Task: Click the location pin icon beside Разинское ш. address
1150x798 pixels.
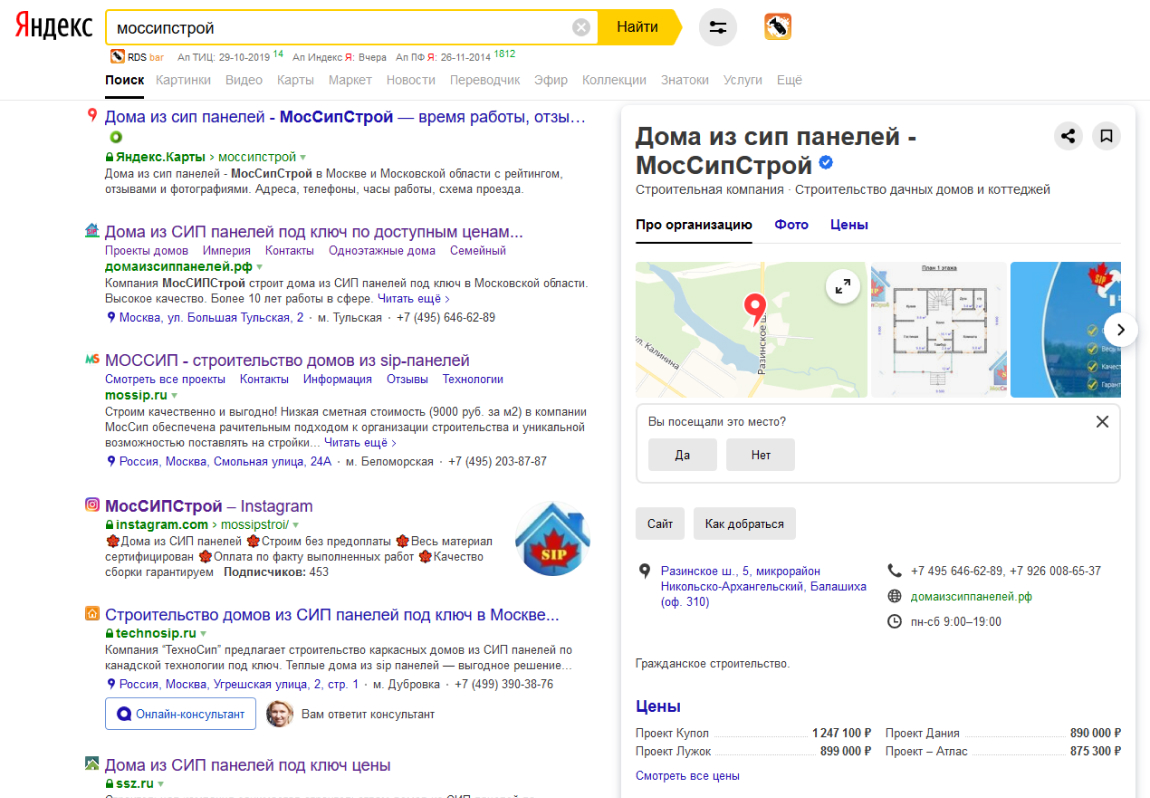Action: click(x=644, y=571)
